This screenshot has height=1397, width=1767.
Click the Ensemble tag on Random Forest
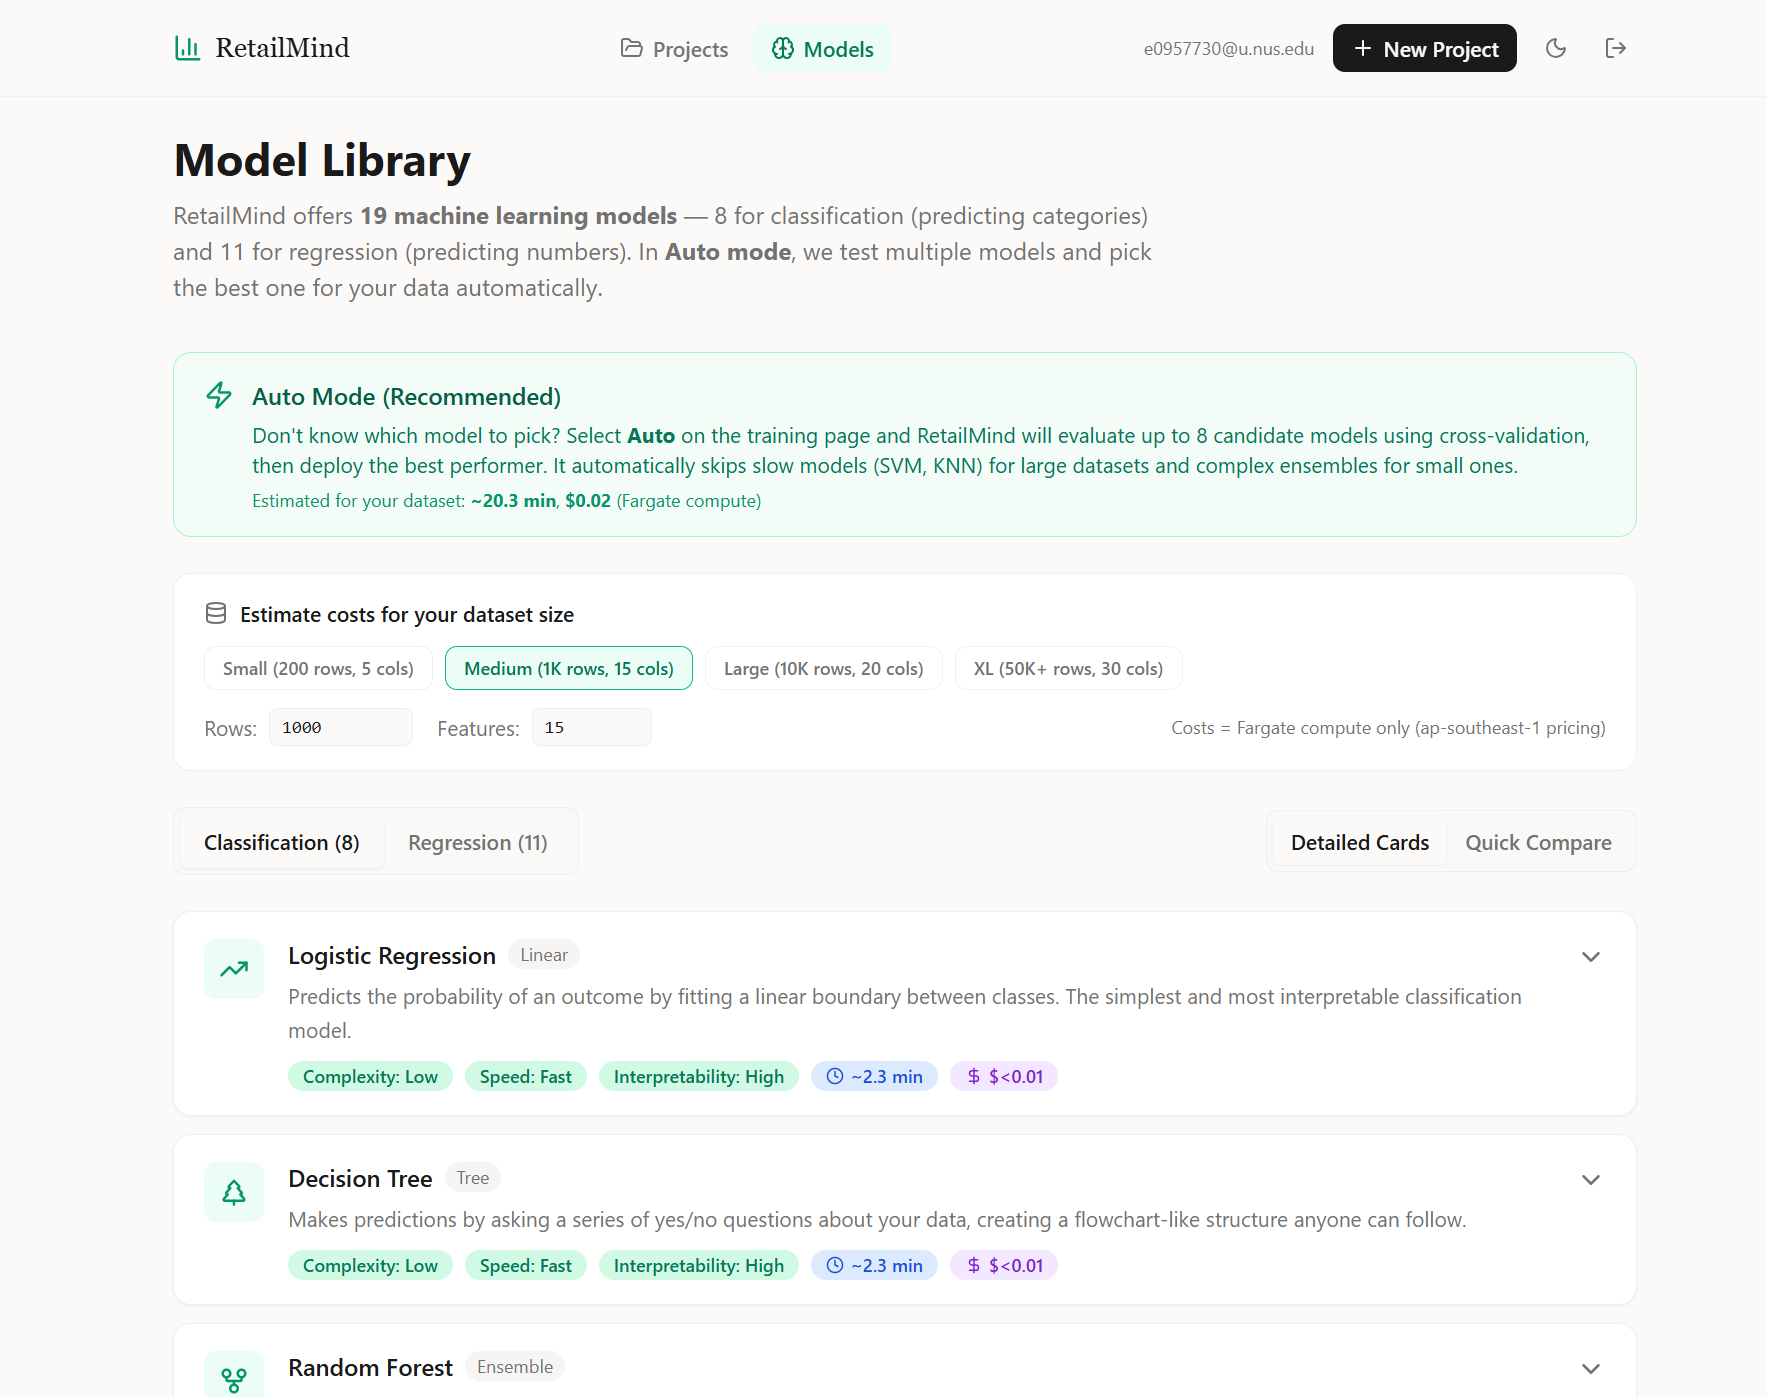515,1367
